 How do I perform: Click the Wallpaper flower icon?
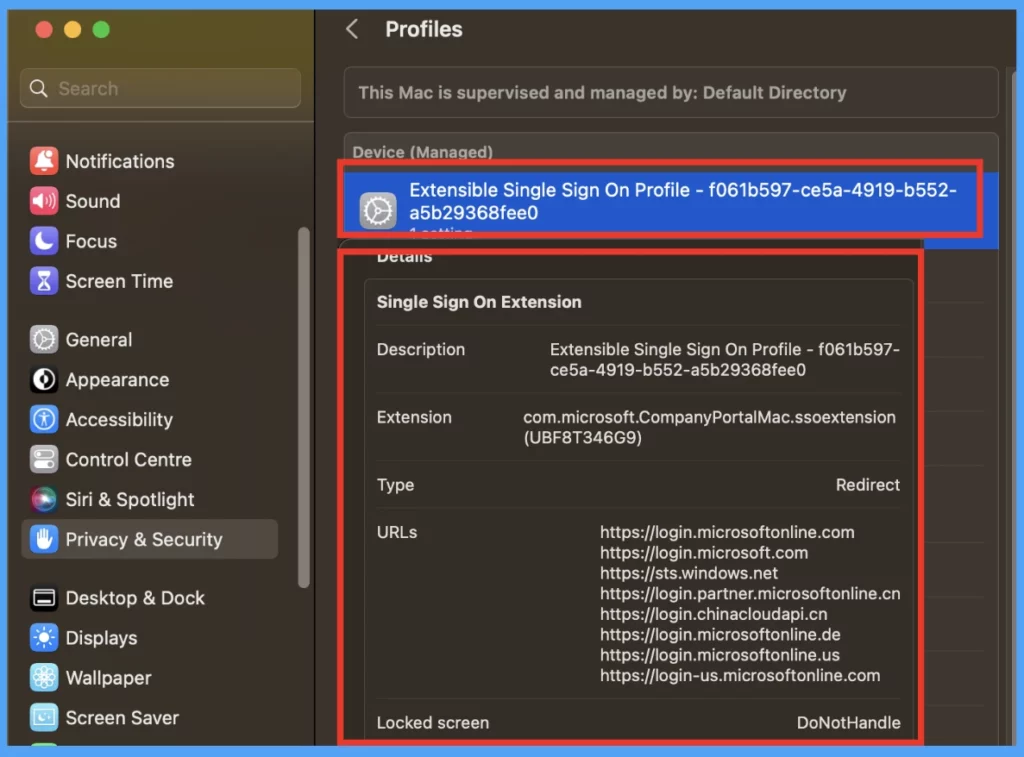coord(44,678)
